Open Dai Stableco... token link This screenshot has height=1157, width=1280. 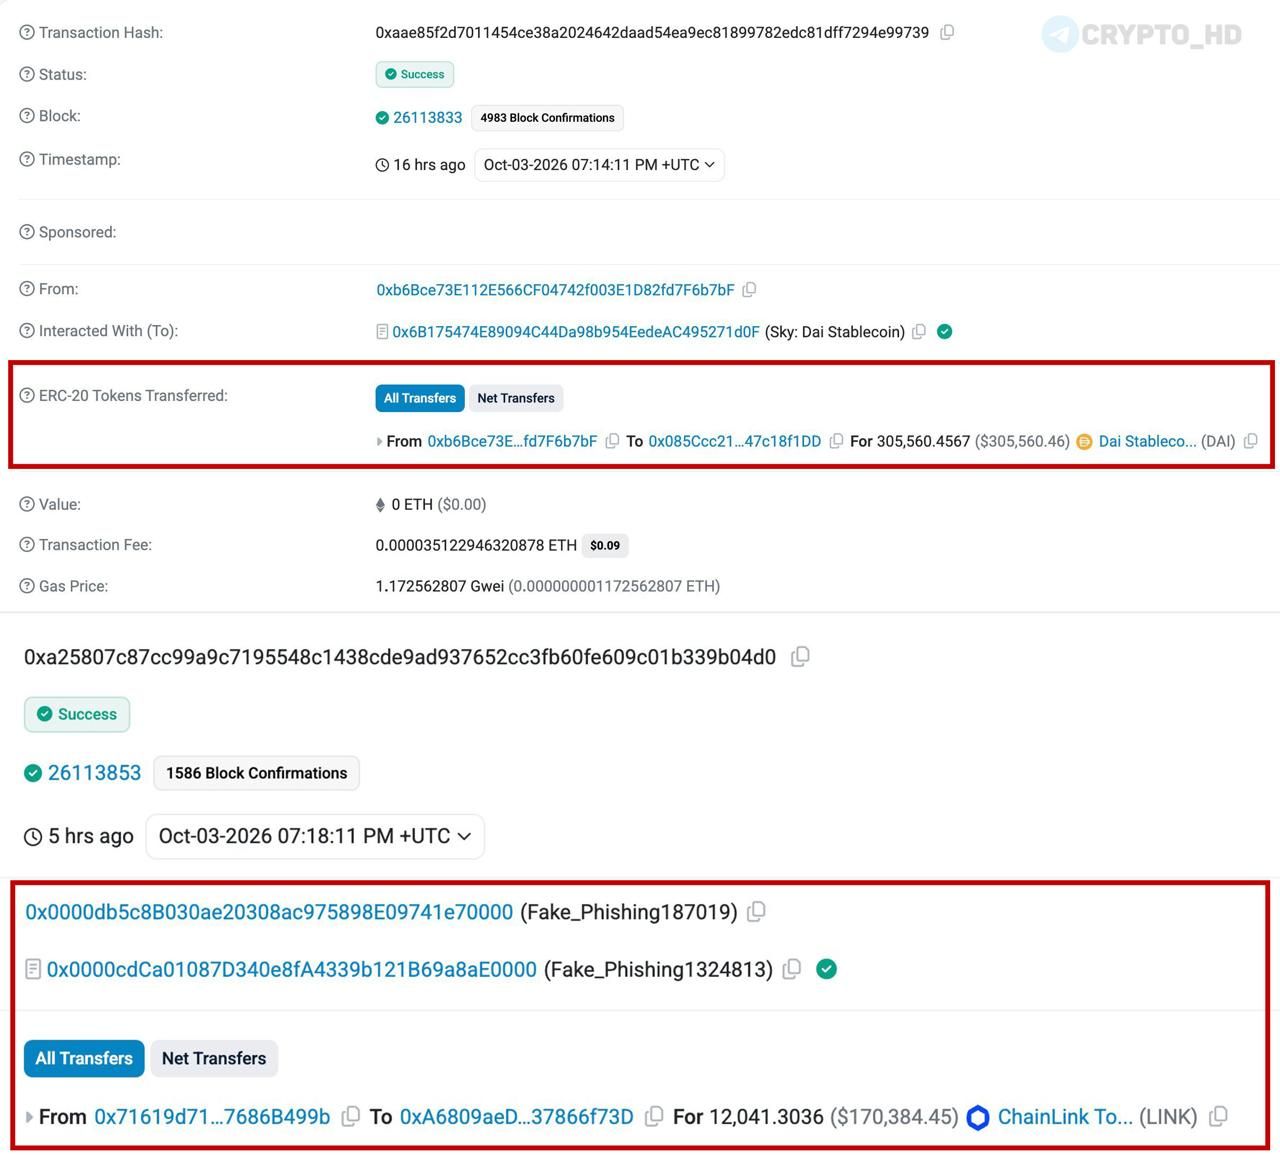click(x=1147, y=441)
